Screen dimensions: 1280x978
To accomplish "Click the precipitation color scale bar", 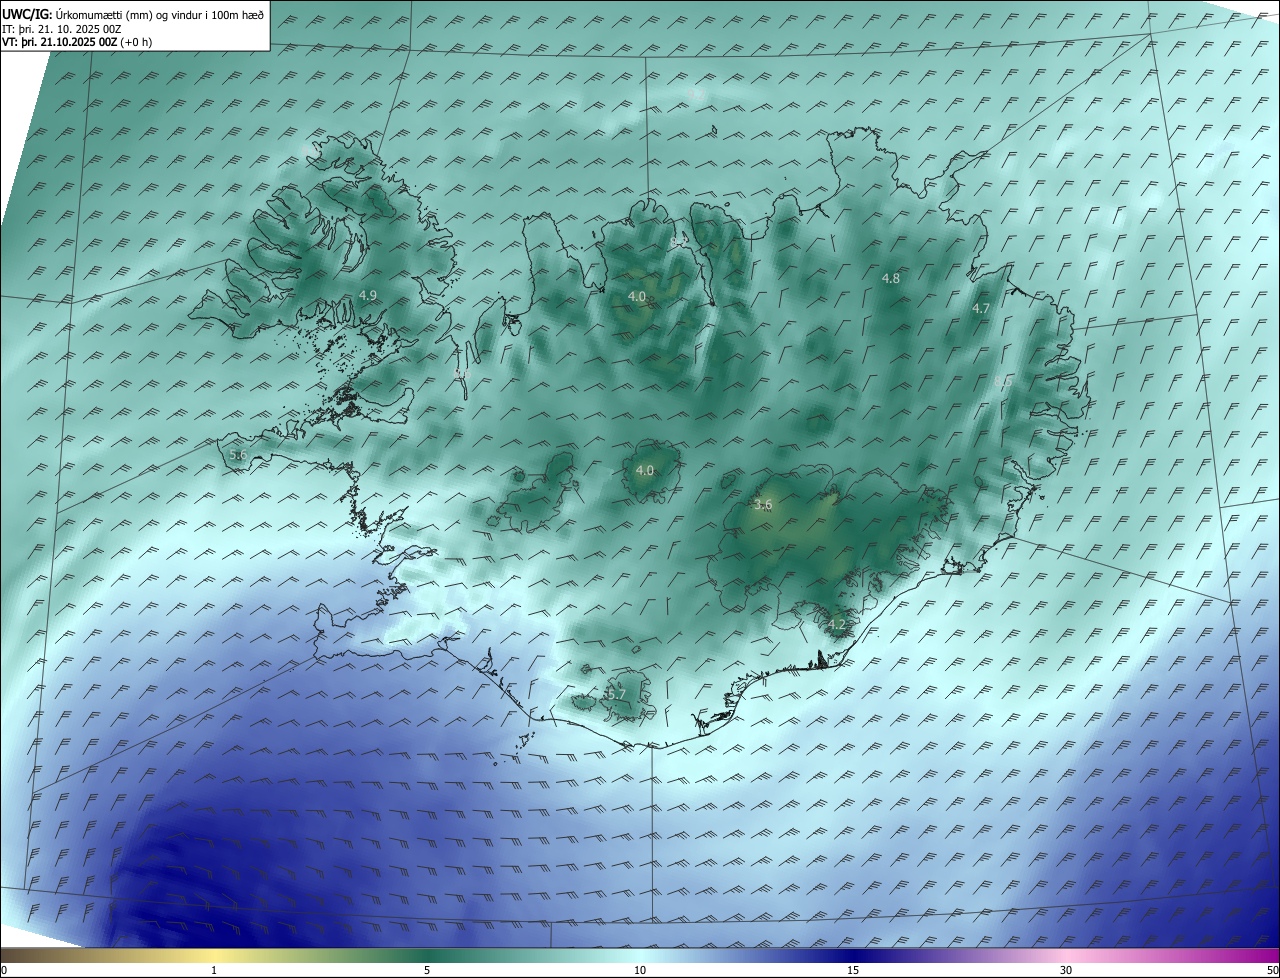I will pyautogui.click(x=640, y=956).
